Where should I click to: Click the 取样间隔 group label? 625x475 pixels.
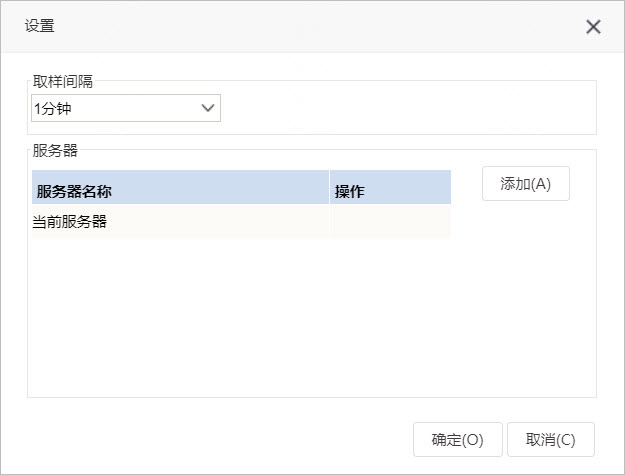(x=63, y=81)
